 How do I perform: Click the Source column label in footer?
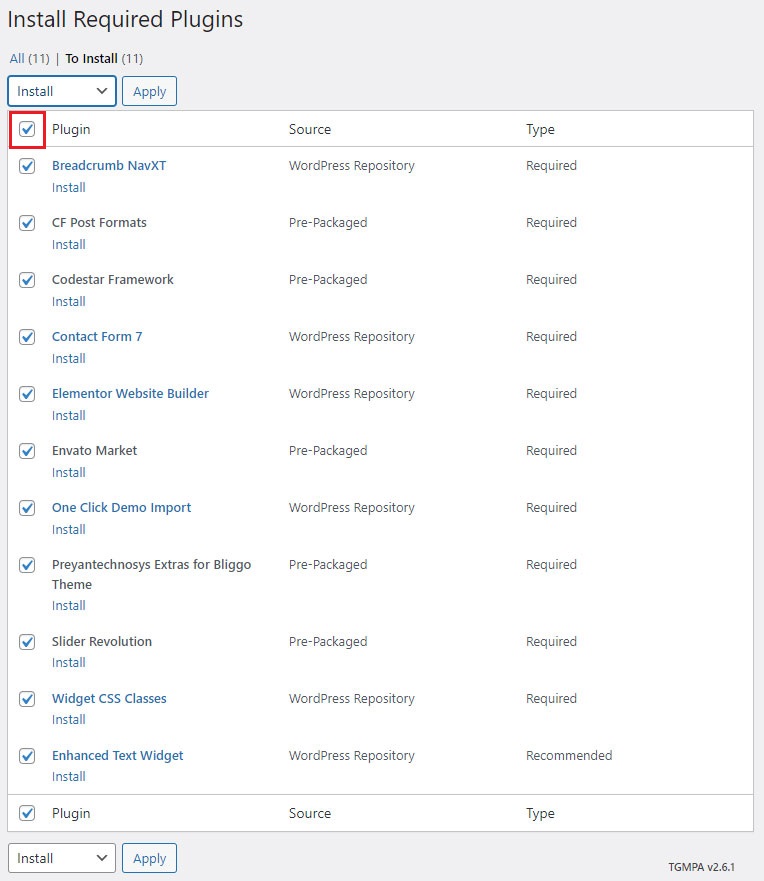pos(310,813)
